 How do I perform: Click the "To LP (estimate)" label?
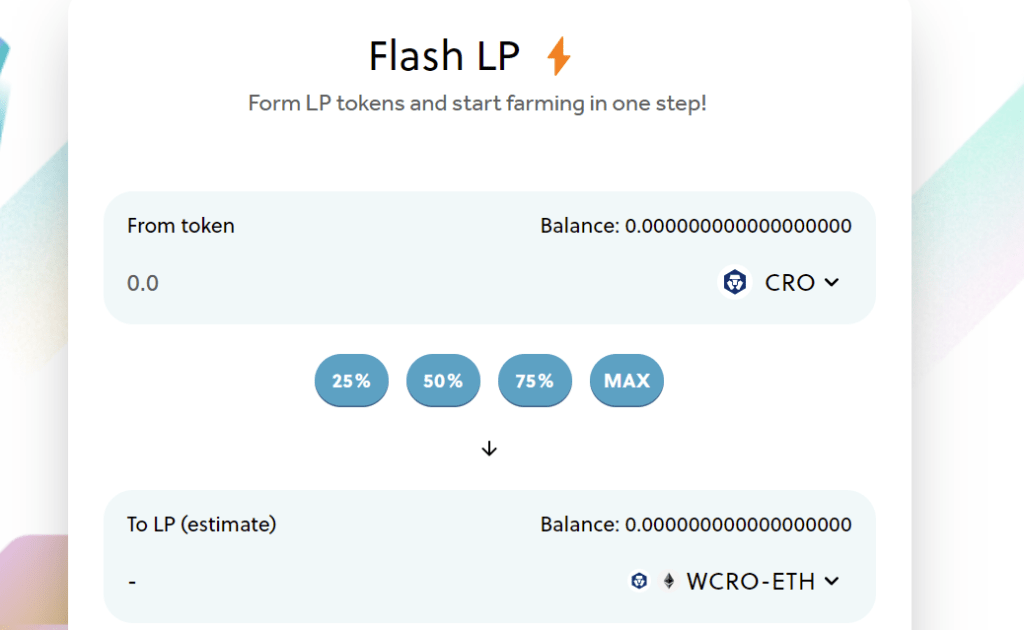coord(202,524)
